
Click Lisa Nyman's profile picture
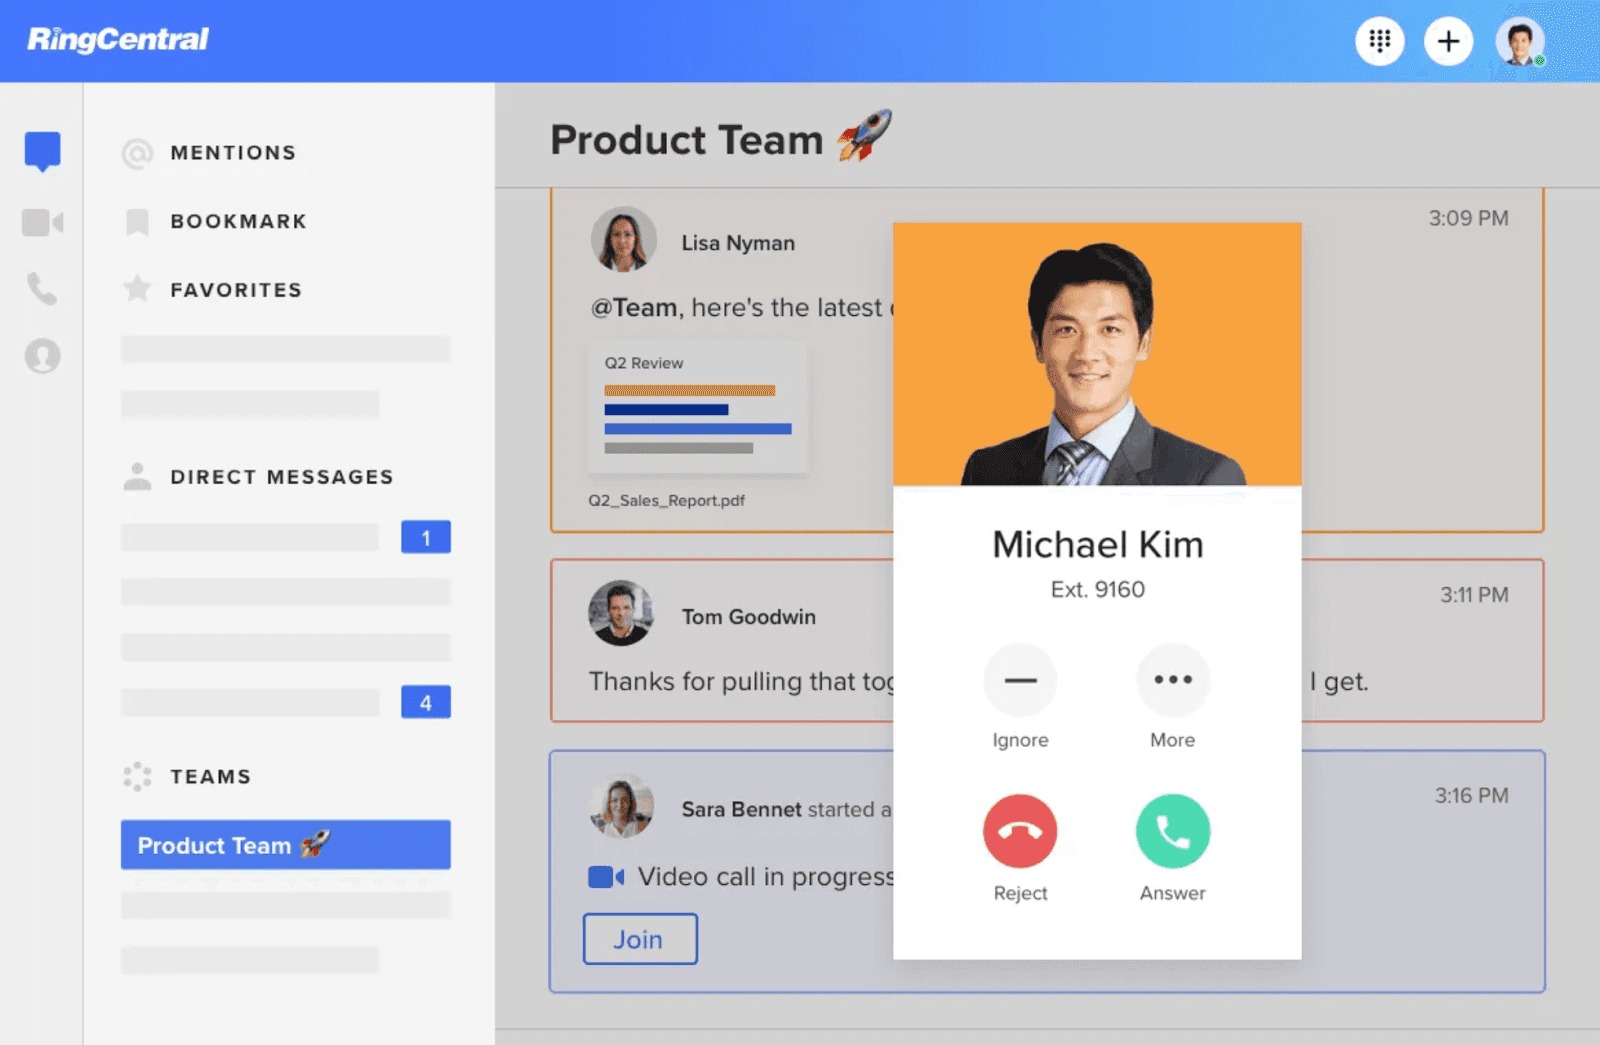tap(624, 241)
